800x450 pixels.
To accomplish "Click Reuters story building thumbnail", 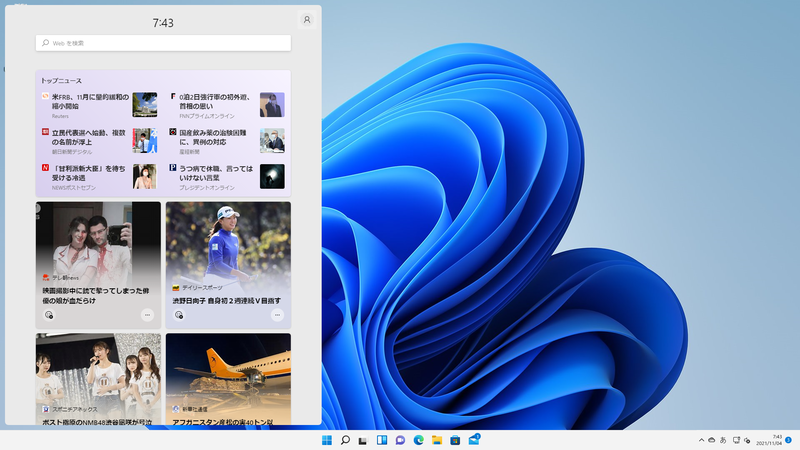I will tap(145, 105).
